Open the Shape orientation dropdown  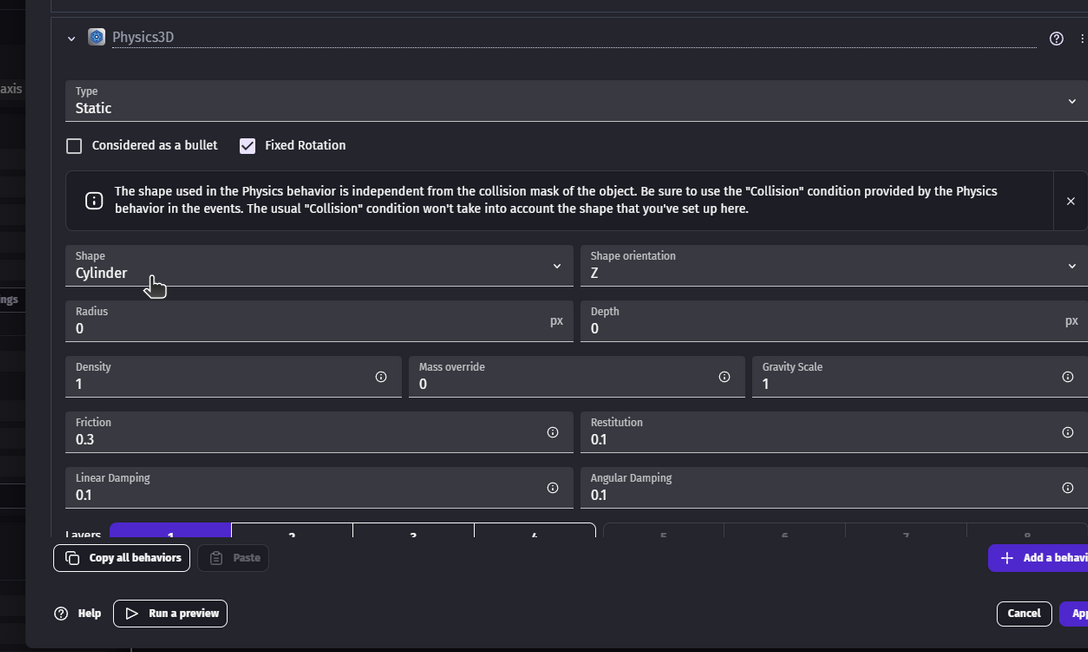pos(830,266)
